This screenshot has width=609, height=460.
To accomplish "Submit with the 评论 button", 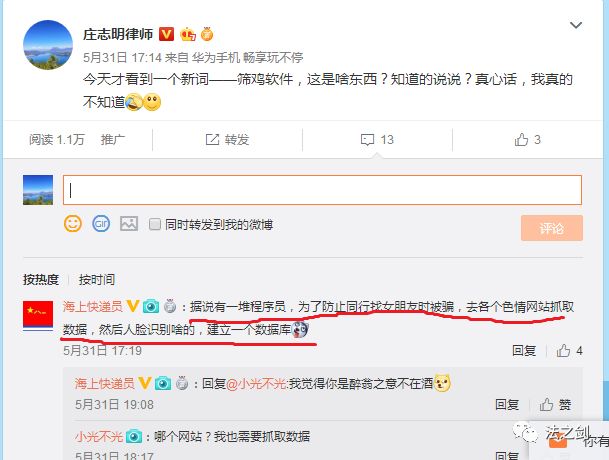I will tap(552, 228).
